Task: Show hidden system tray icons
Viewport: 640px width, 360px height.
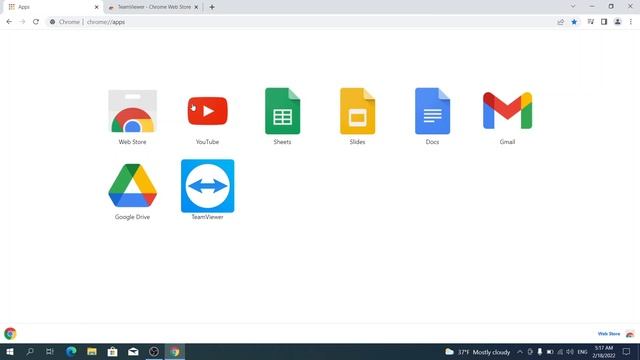Action: (x=520, y=352)
